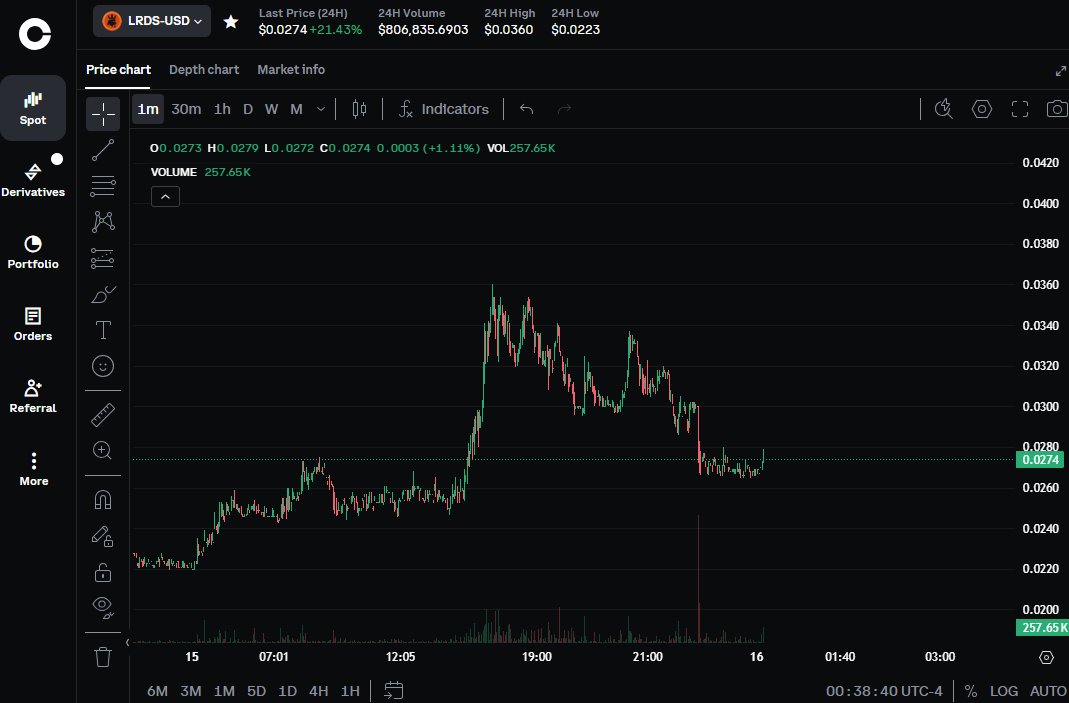The width and height of the screenshot is (1069, 703).
Task: Open the emoji icon tool
Action: 103,366
